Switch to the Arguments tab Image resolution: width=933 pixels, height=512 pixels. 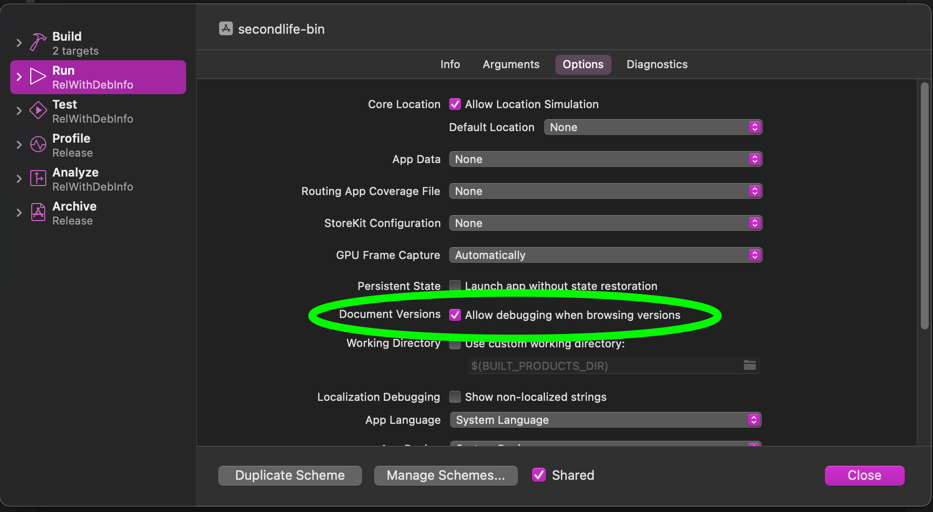pos(511,64)
